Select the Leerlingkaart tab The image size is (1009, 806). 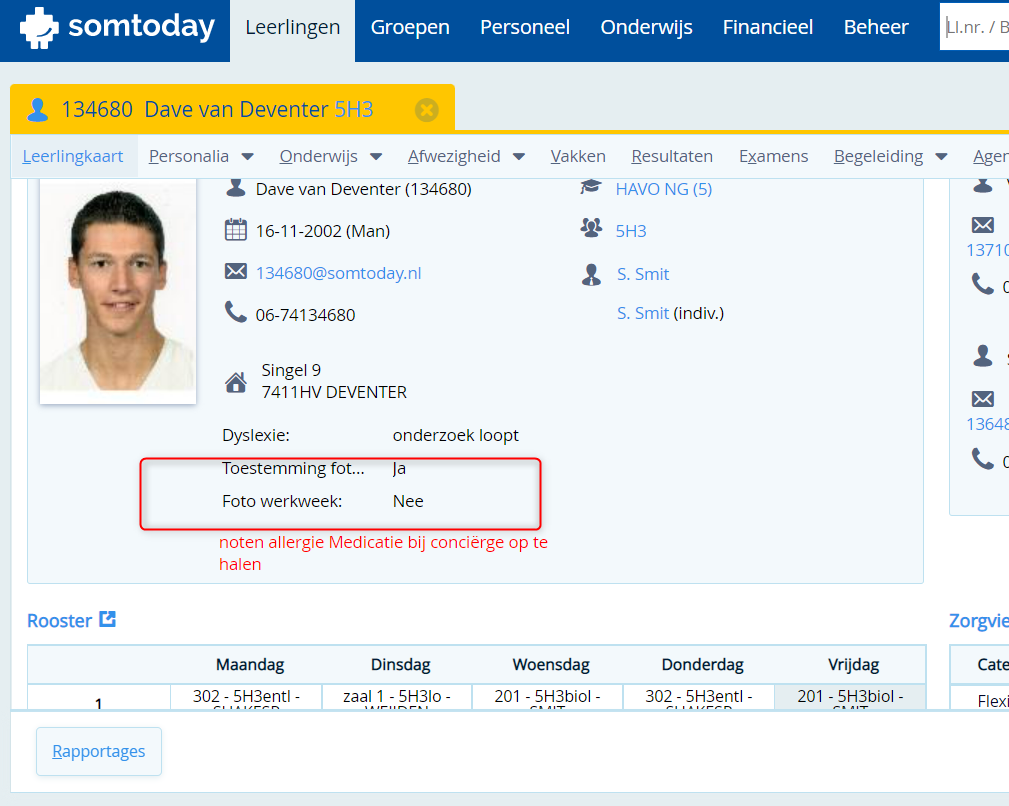tap(73, 156)
